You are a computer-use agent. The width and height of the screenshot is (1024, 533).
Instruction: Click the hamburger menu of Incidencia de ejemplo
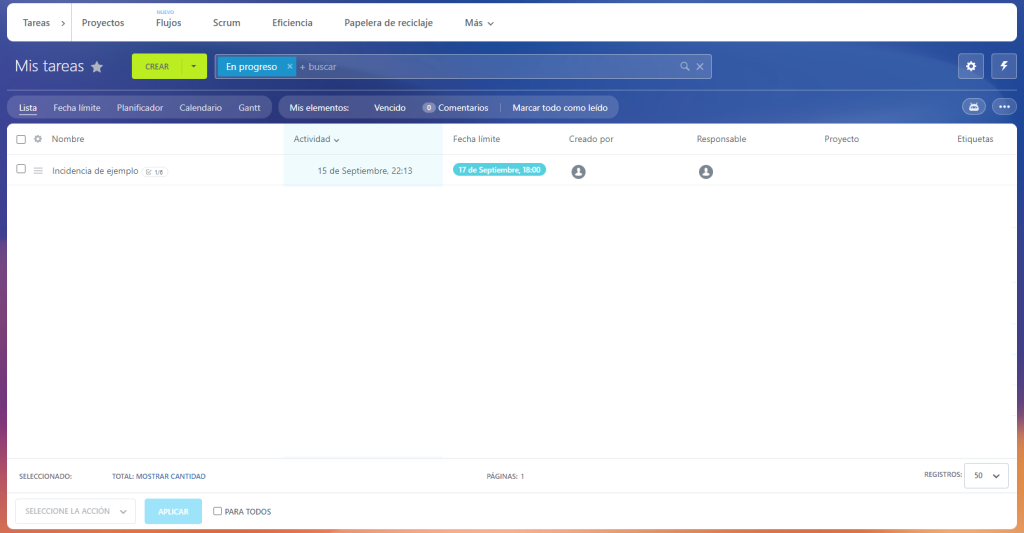(38, 171)
